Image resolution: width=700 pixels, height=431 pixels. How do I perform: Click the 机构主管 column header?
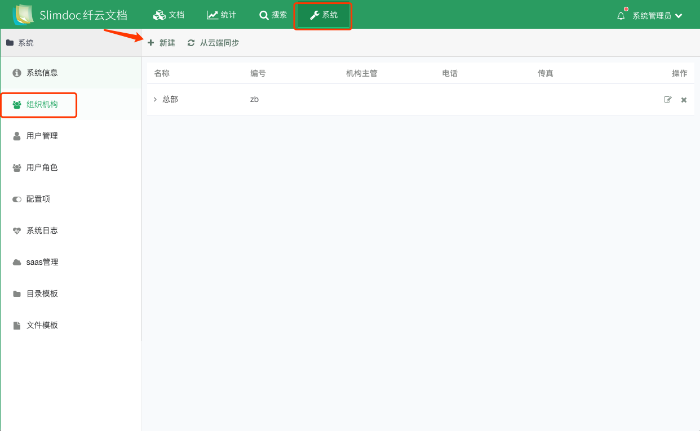coord(362,73)
